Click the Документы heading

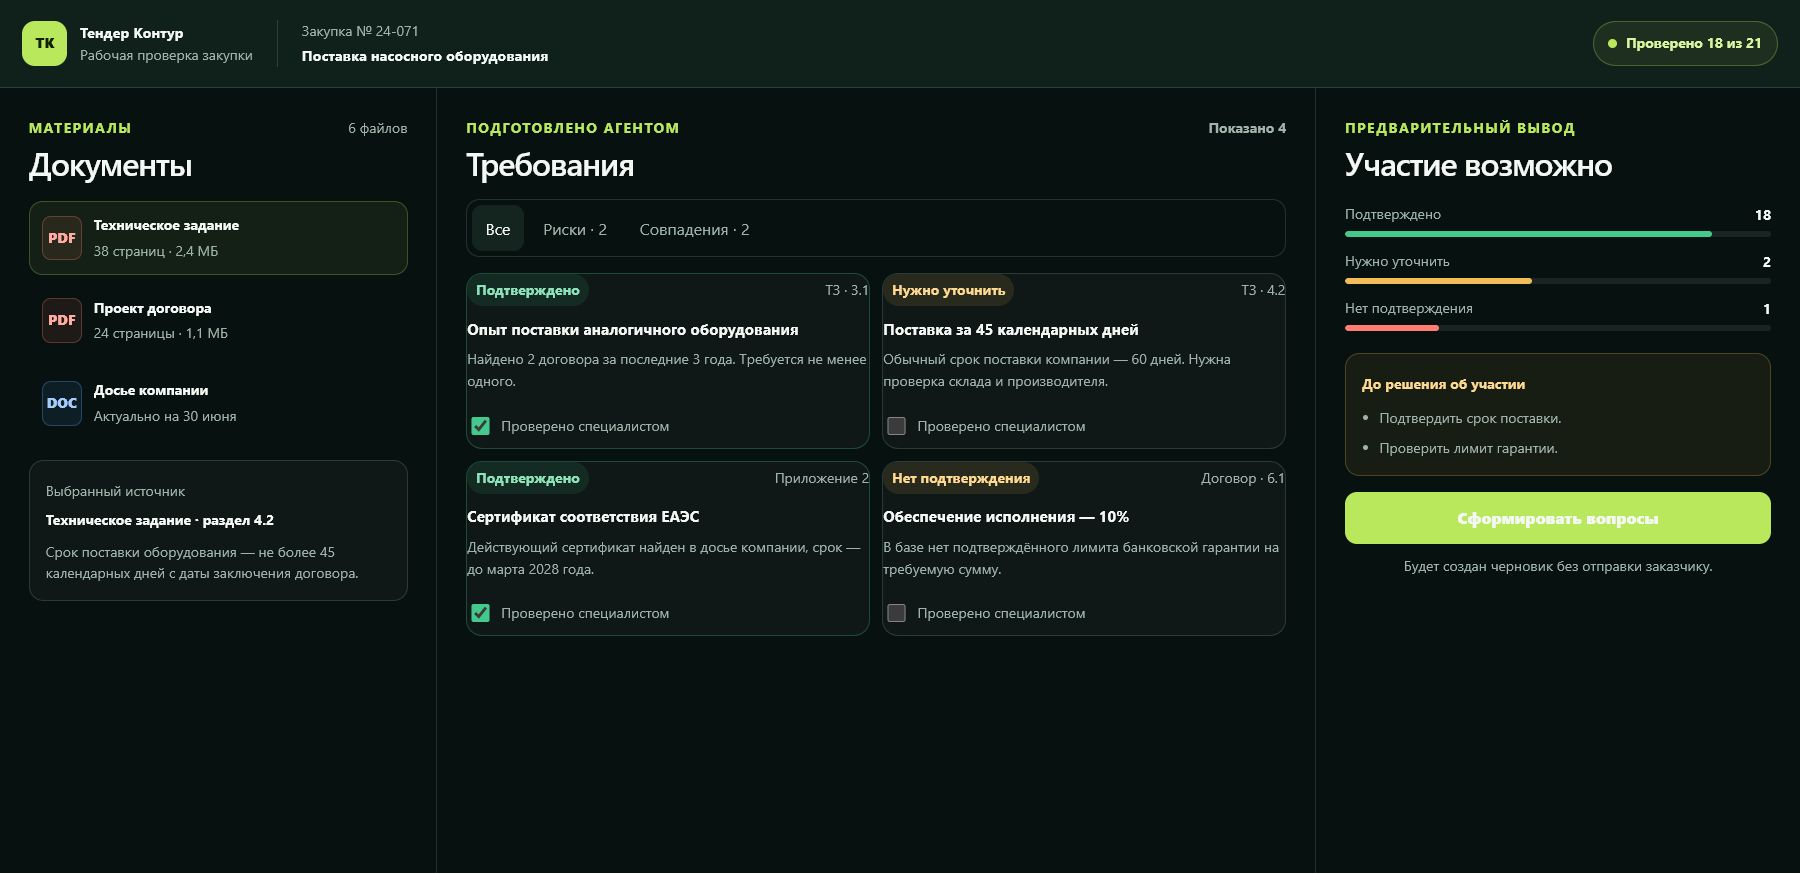pyautogui.click(x=111, y=165)
